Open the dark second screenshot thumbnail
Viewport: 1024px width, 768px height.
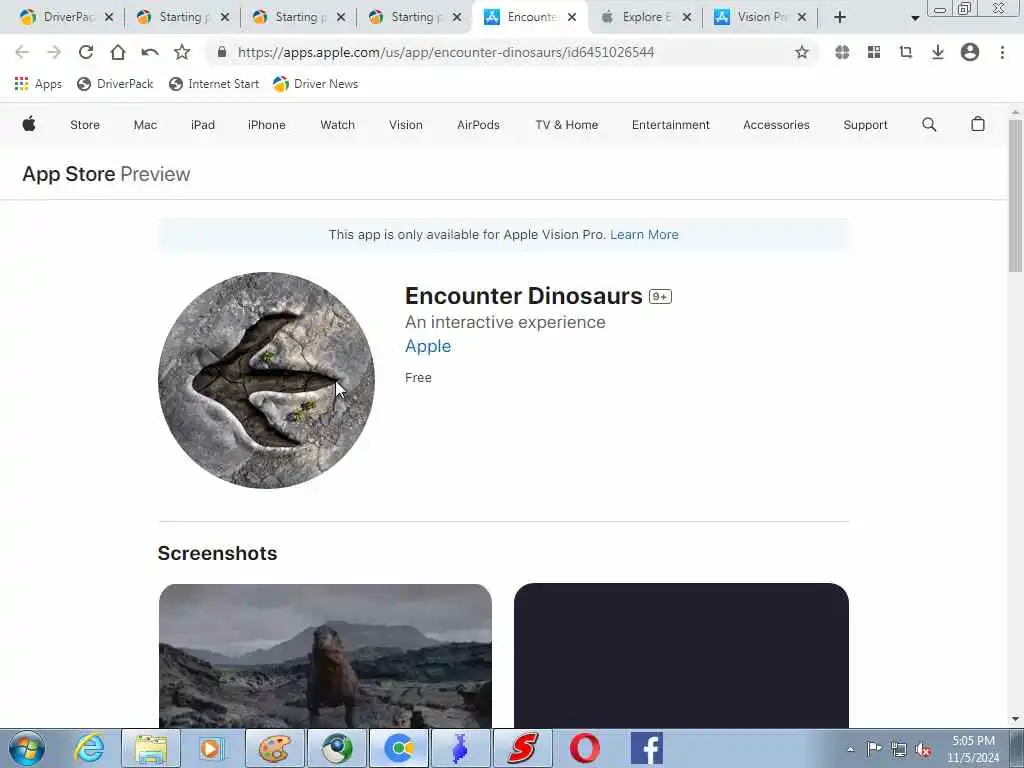681,656
